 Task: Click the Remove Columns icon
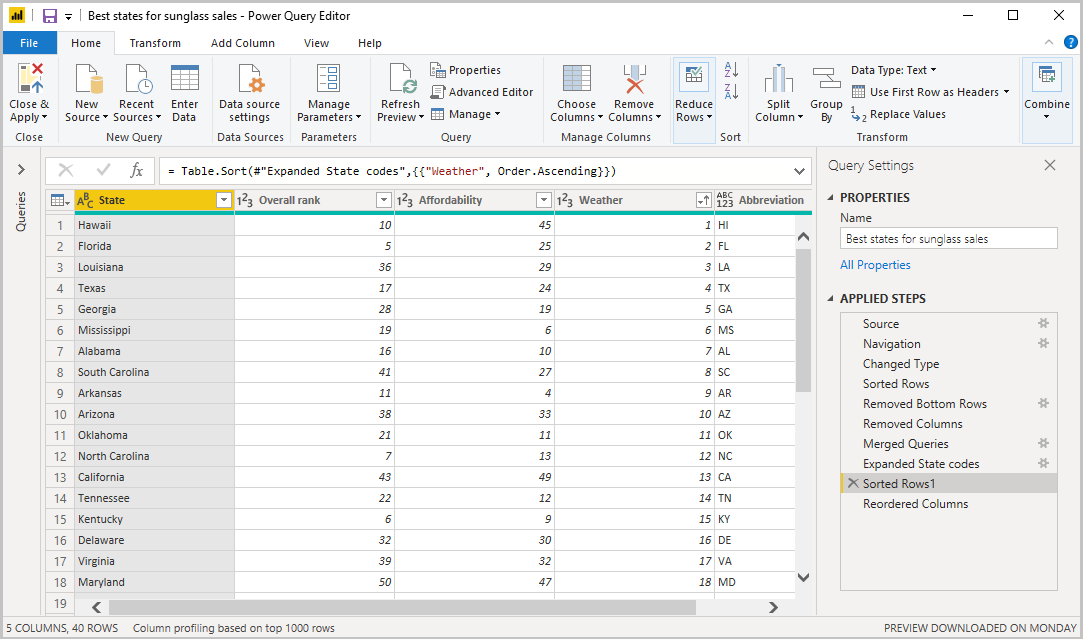click(634, 78)
